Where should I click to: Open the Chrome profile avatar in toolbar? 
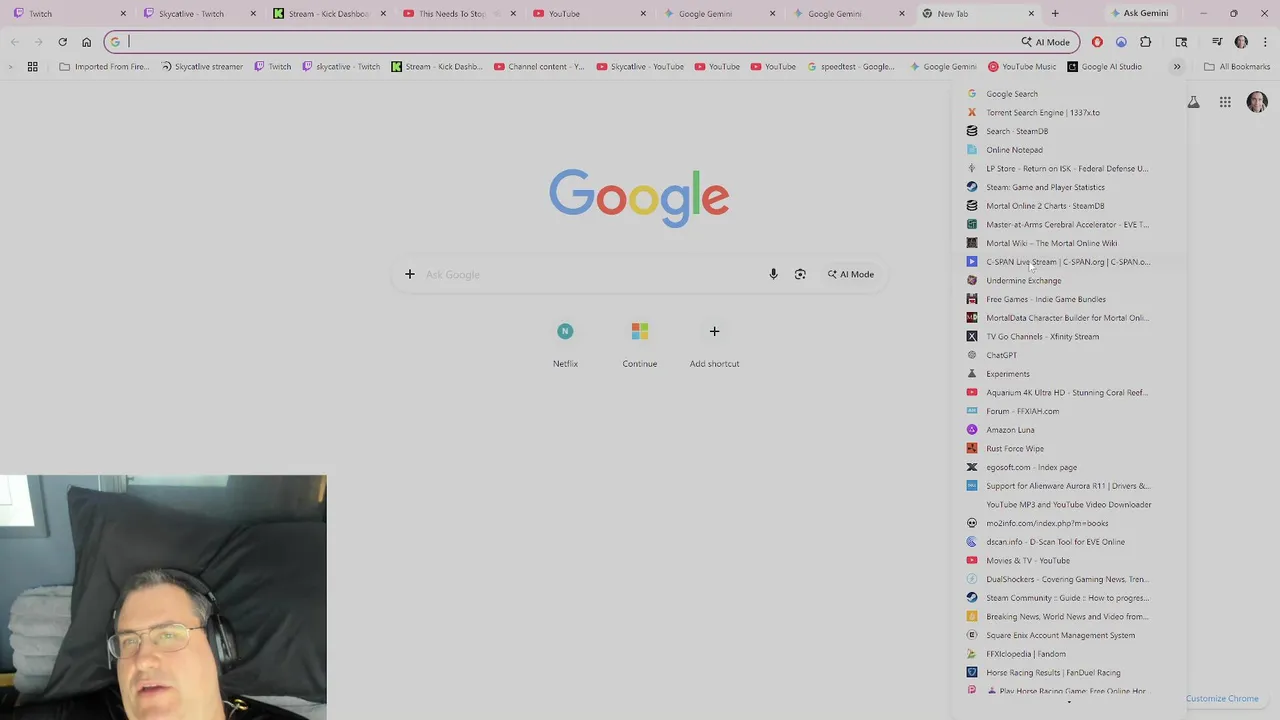1241,42
